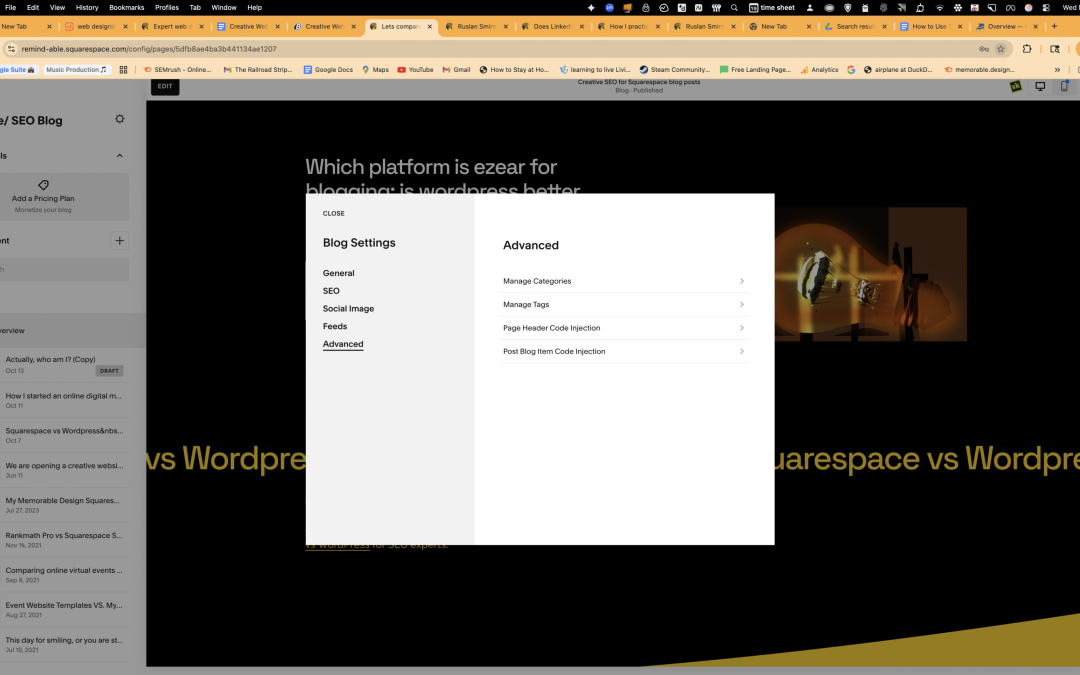The width and height of the screenshot is (1080, 675).
Task: Click the EDIT button on the page preview
Action: [x=164, y=87]
